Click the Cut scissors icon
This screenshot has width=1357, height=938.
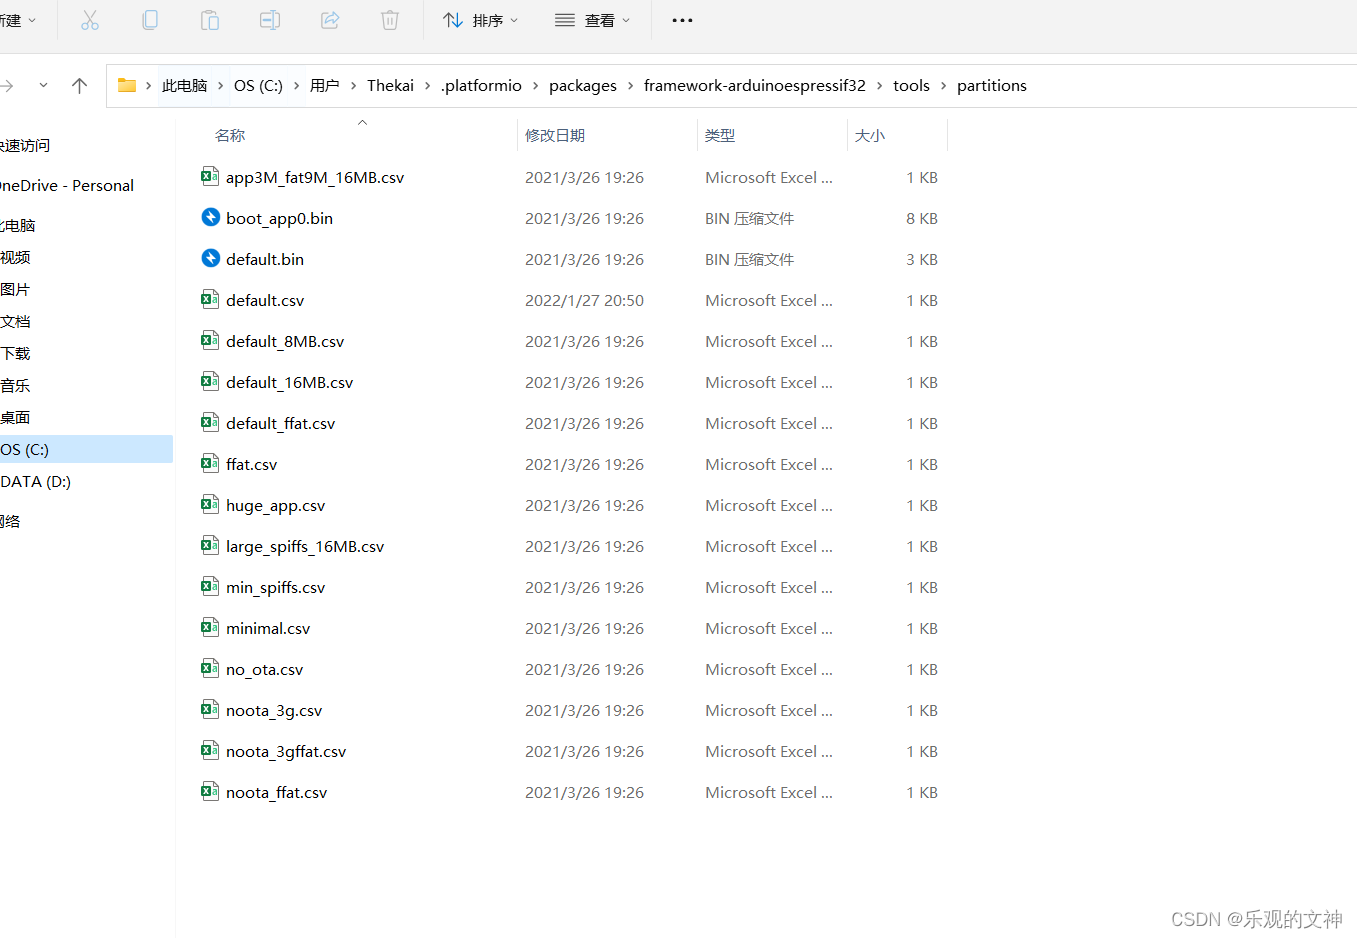point(90,20)
